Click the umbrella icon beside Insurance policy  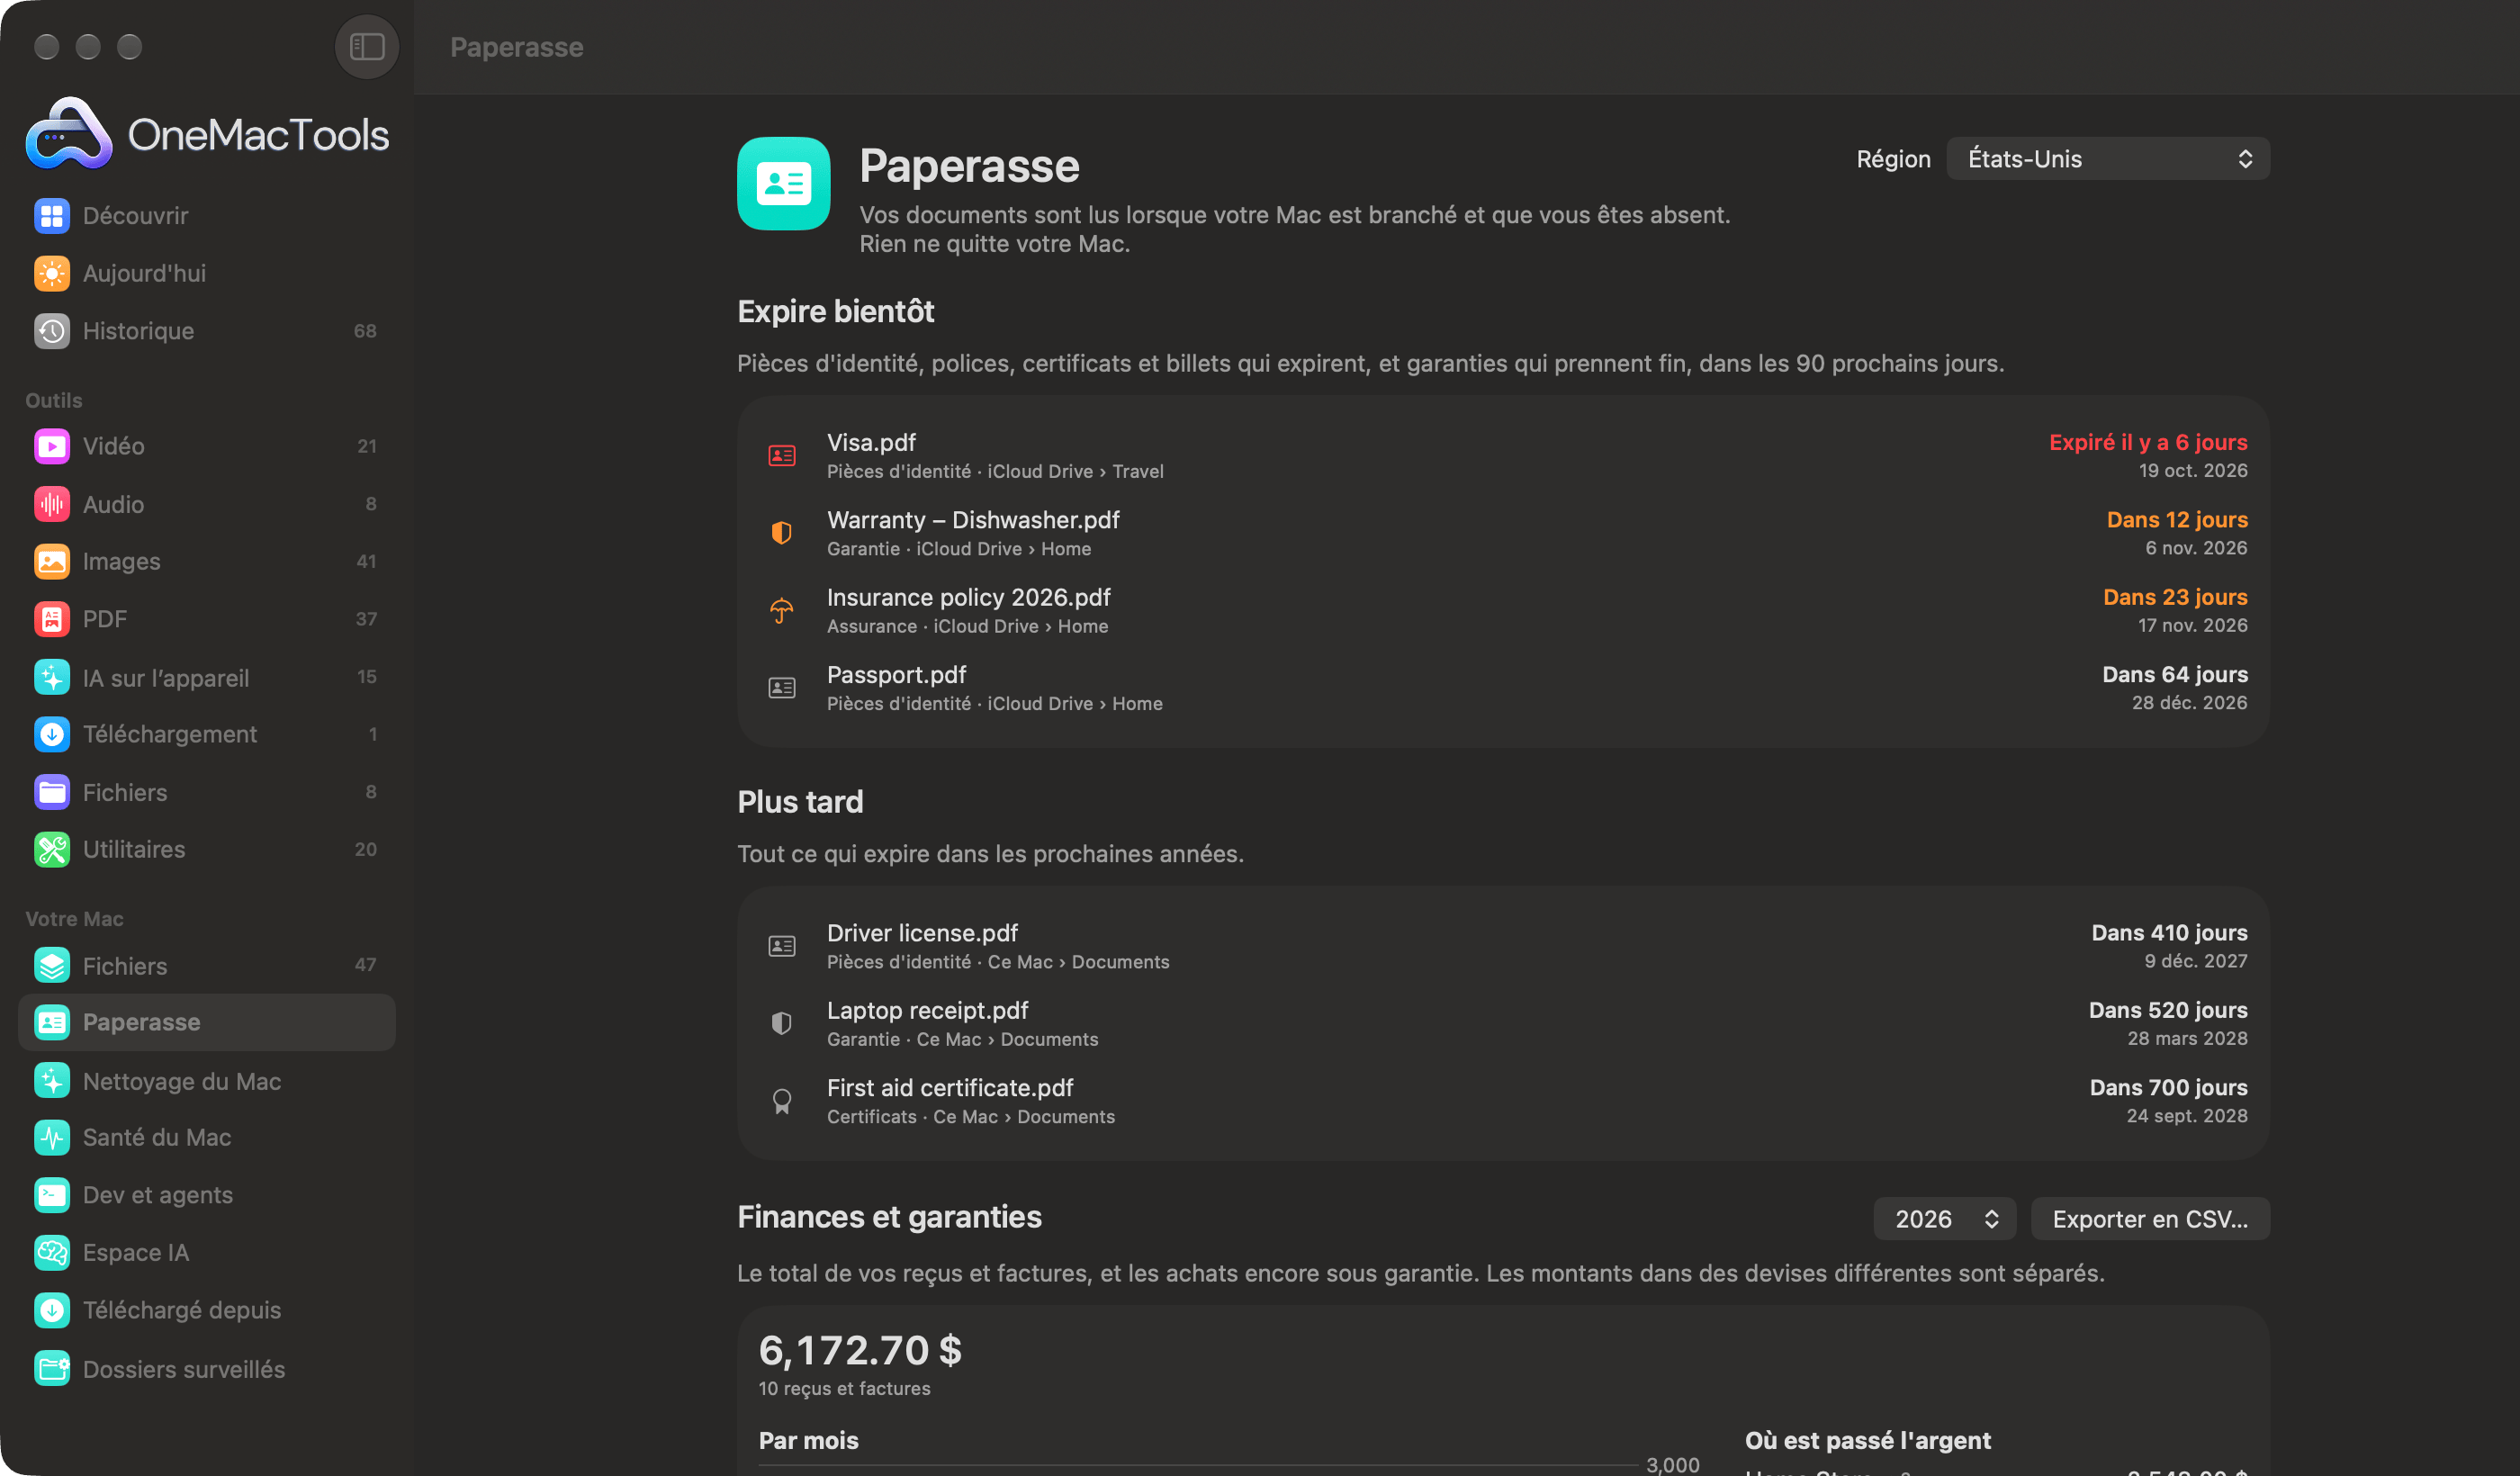782,611
